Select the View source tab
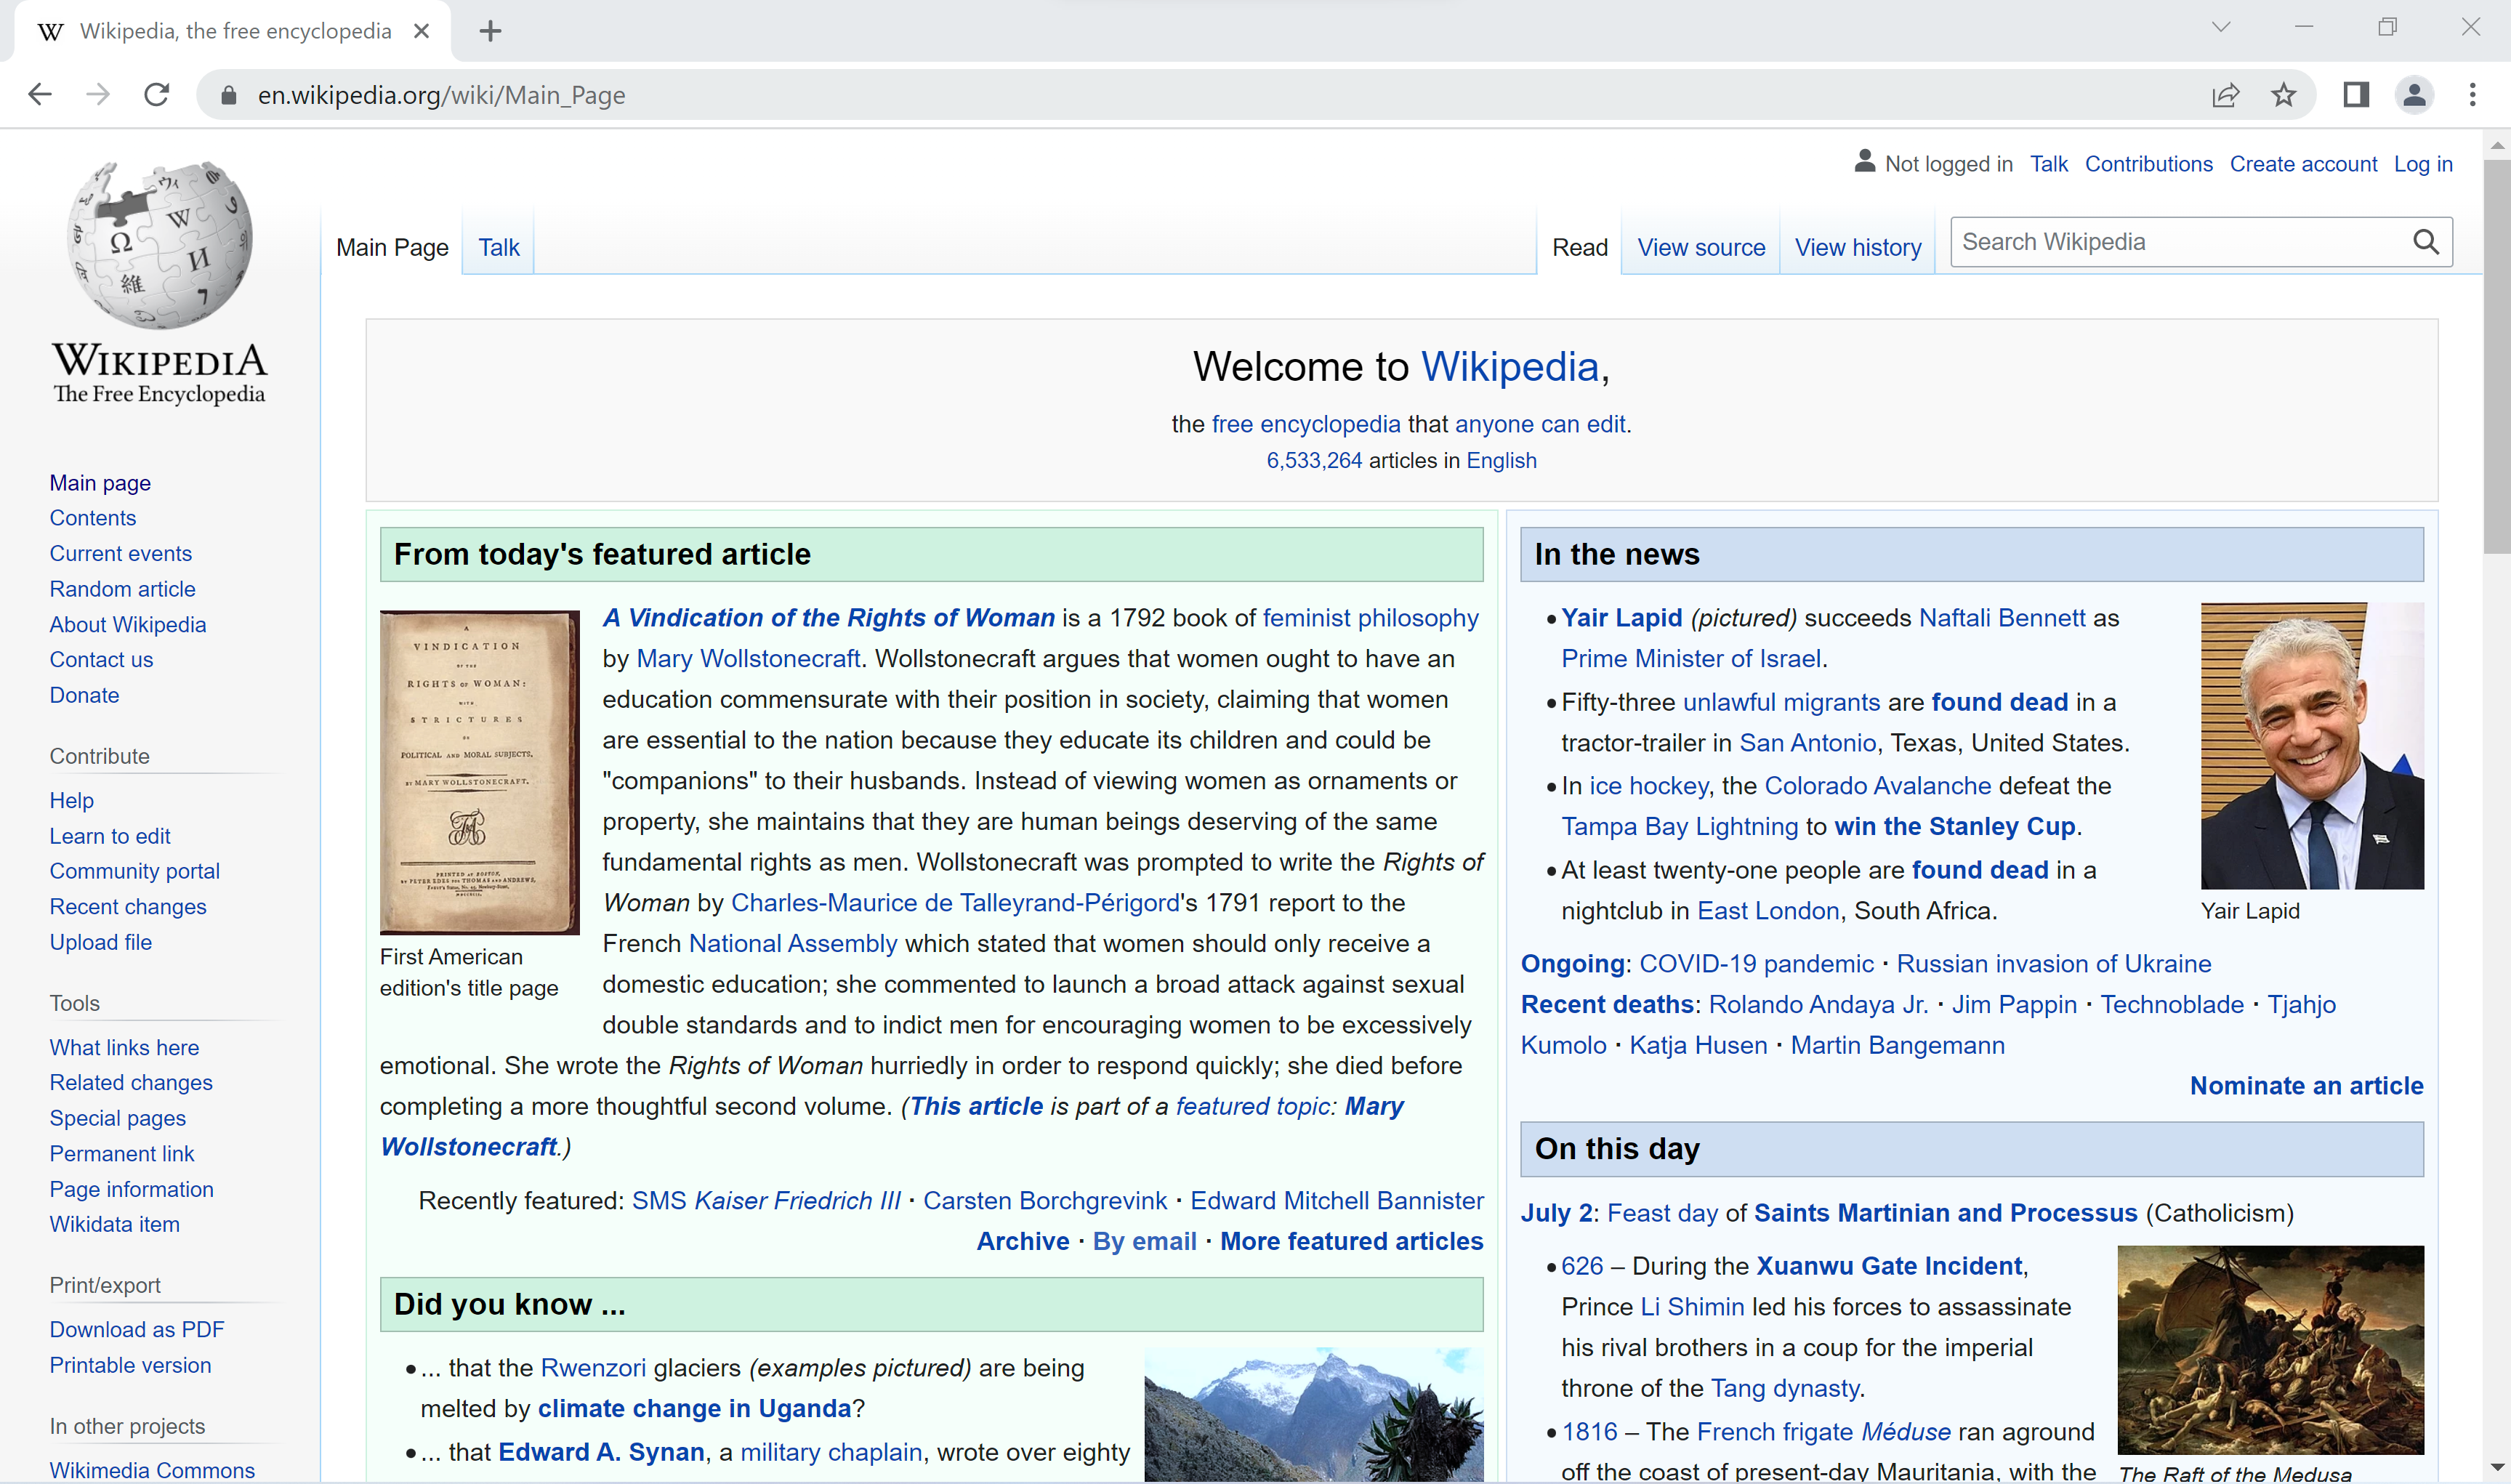 click(x=1701, y=247)
